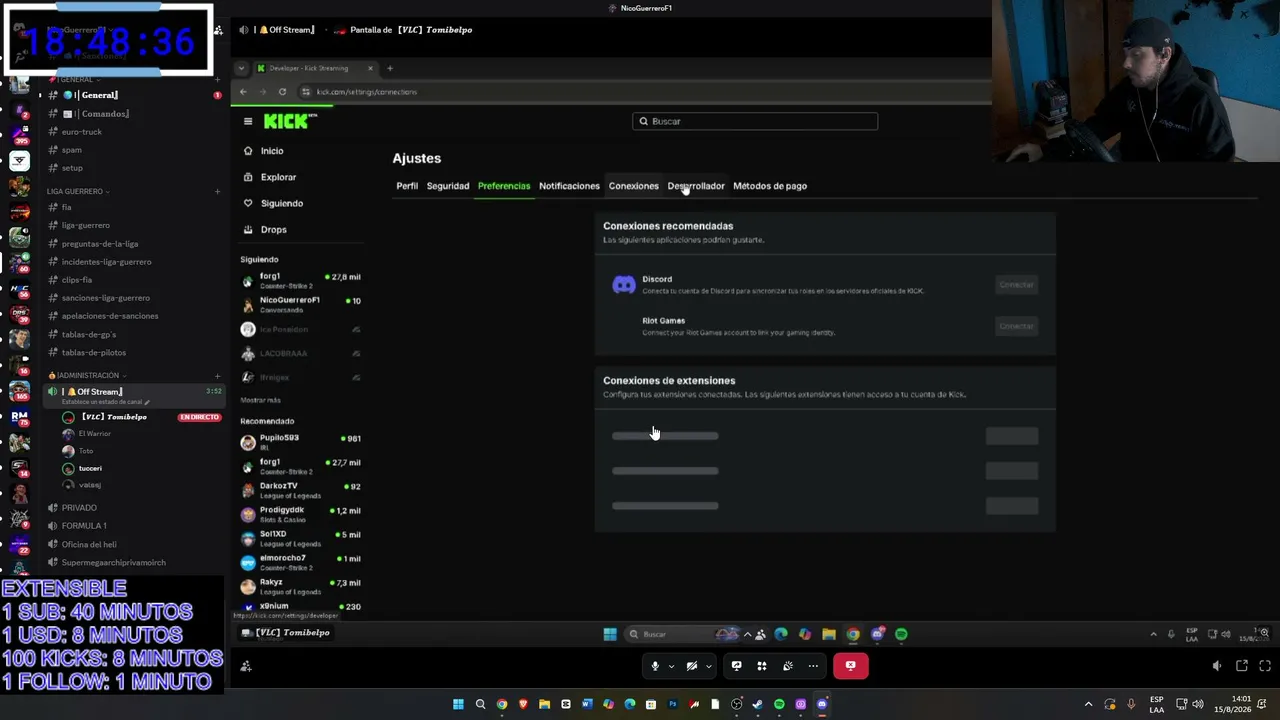Switch to the Notificaciones settings tab
This screenshot has width=1280, height=720.
point(569,186)
